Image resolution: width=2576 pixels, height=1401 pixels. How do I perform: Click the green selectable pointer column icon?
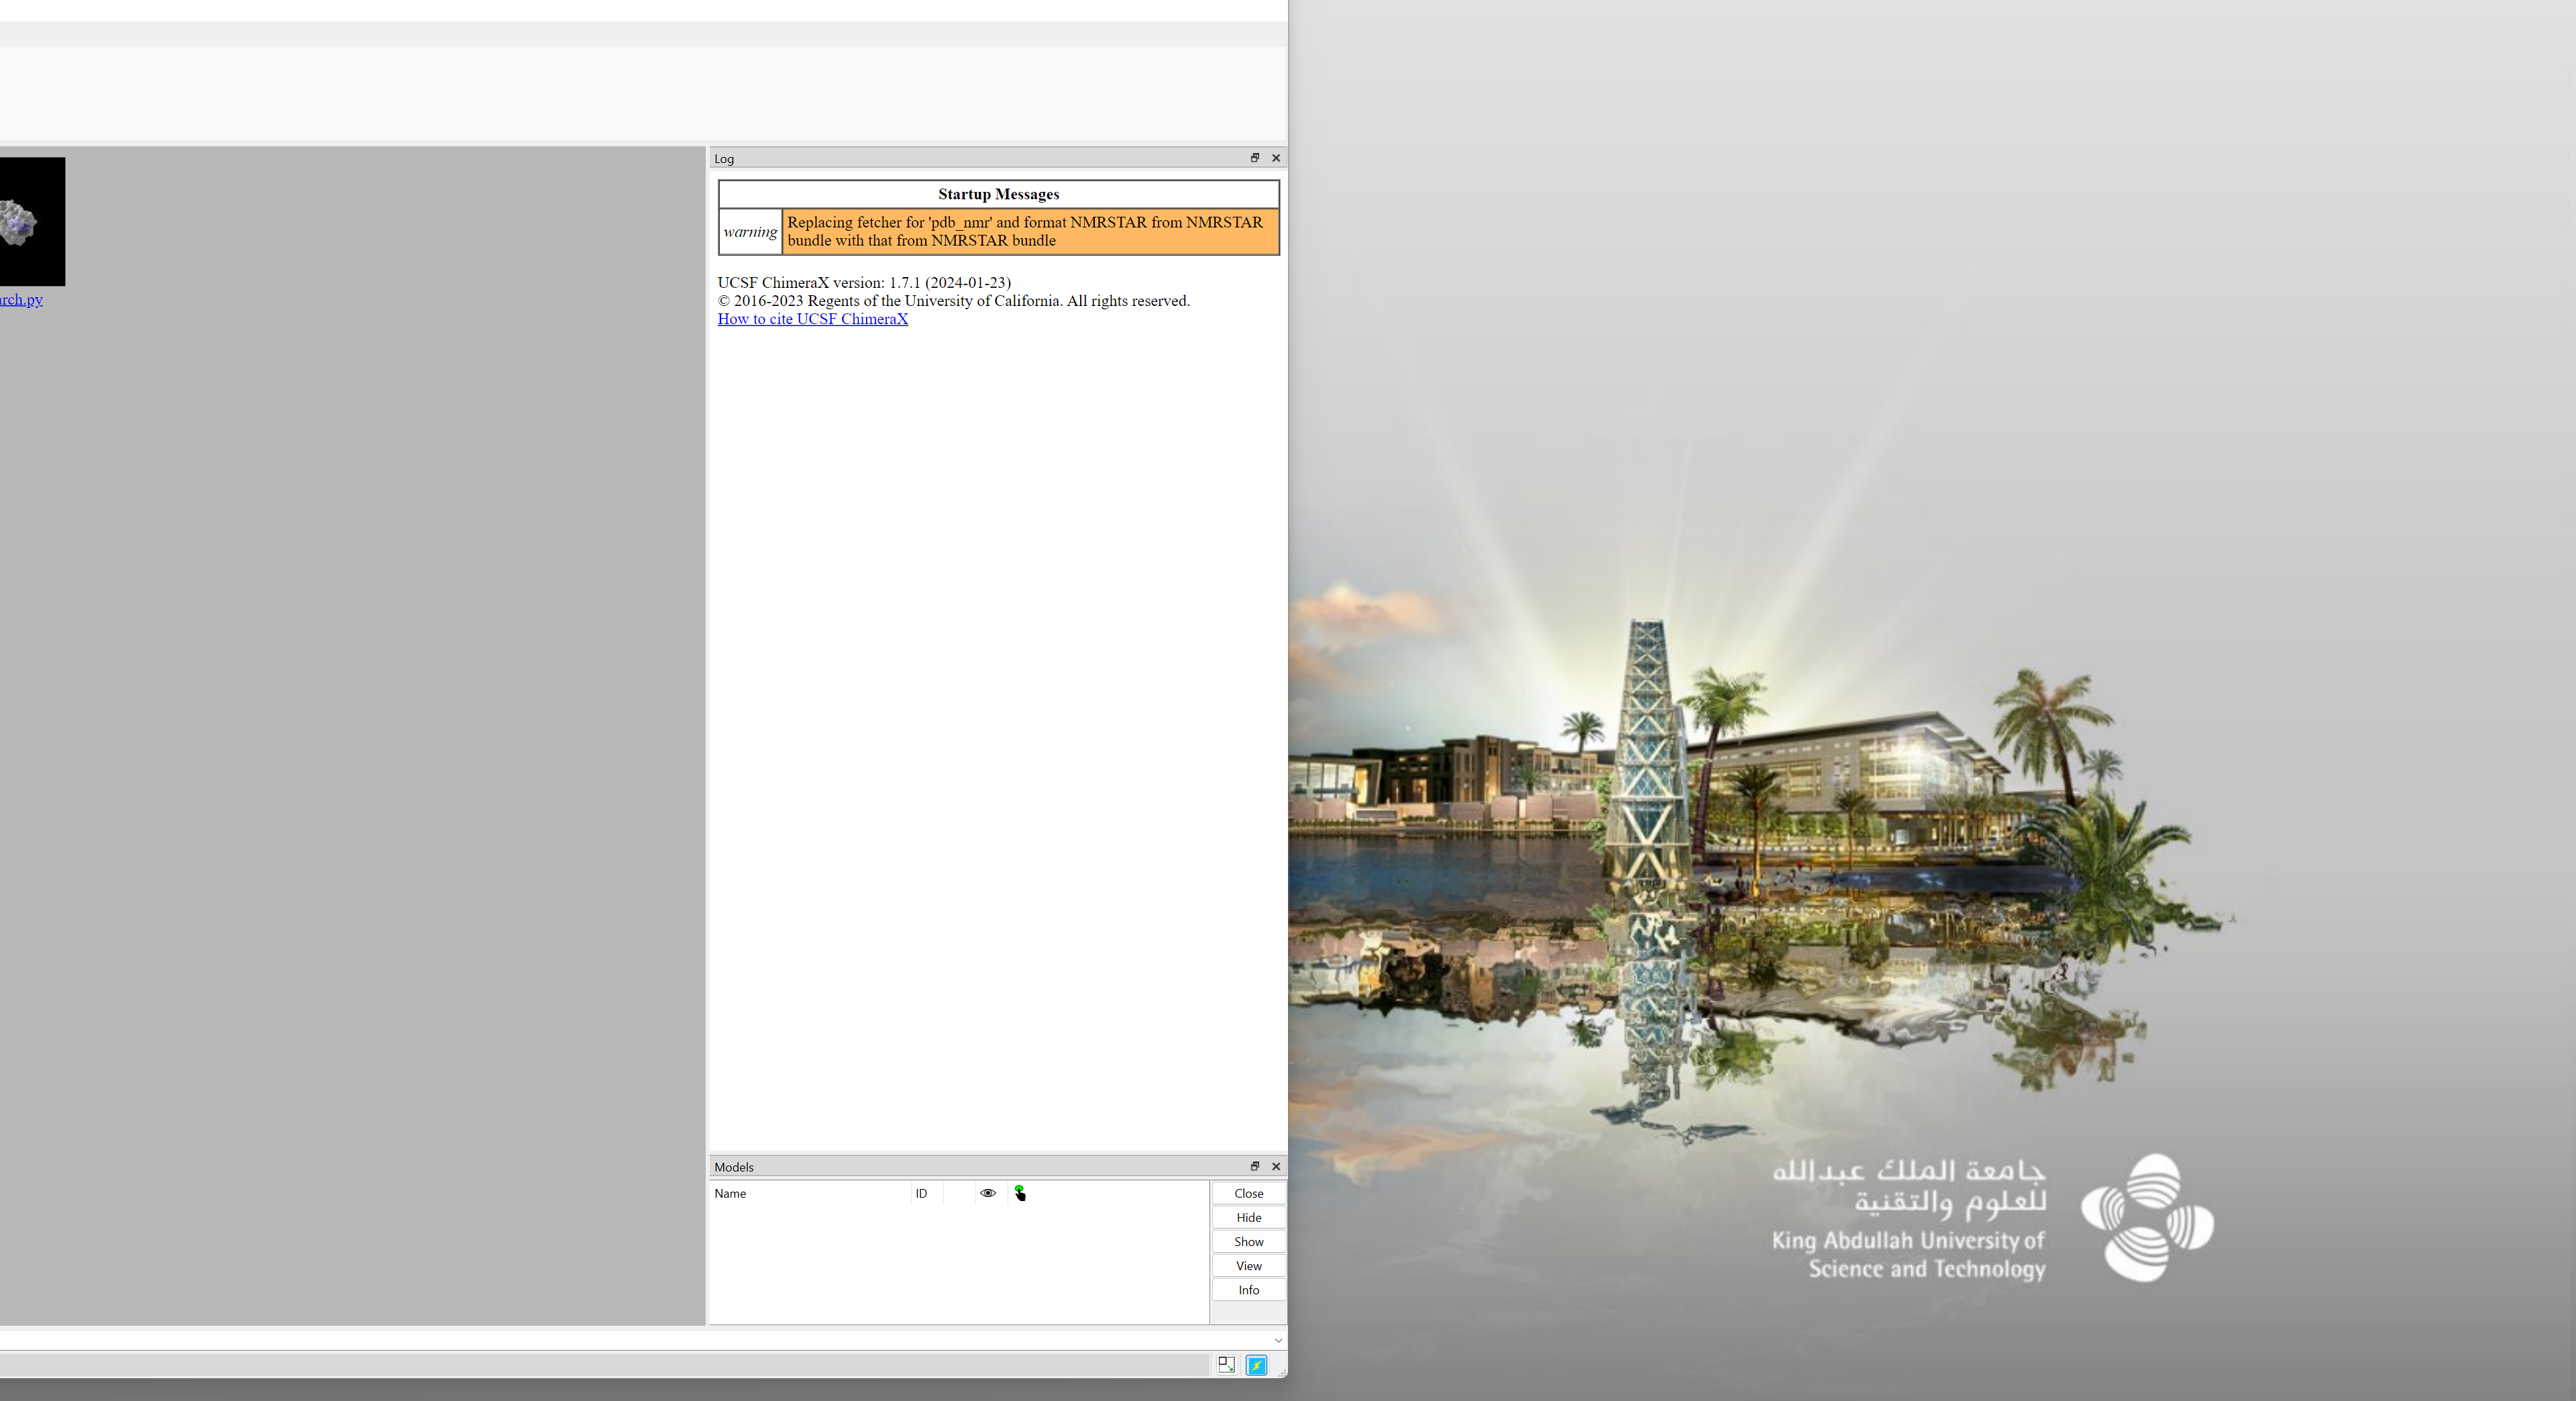click(x=1019, y=1193)
